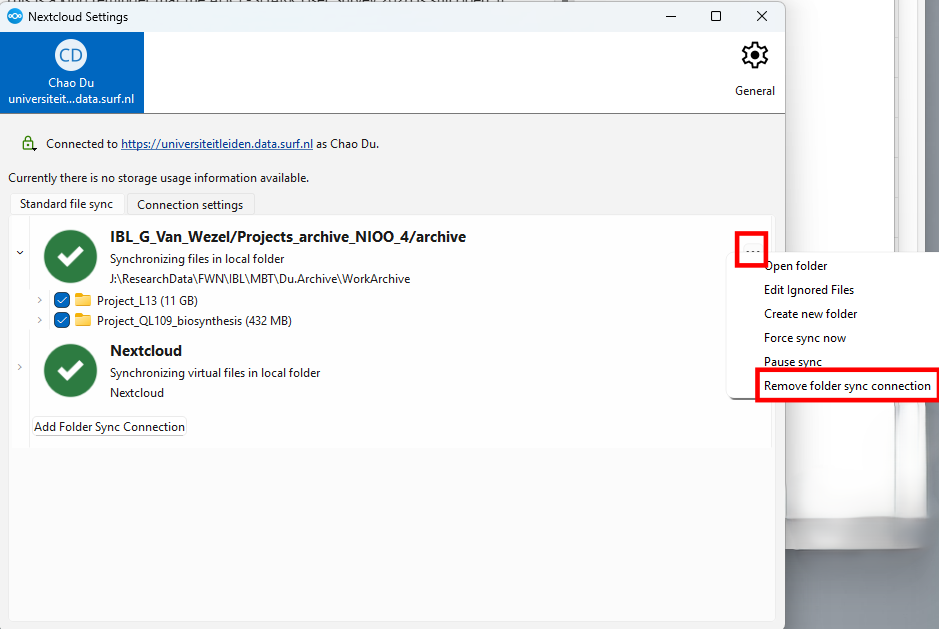The image size is (939, 629).
Task: Click the Nextcloud logo in title bar
Action: tap(14, 16)
